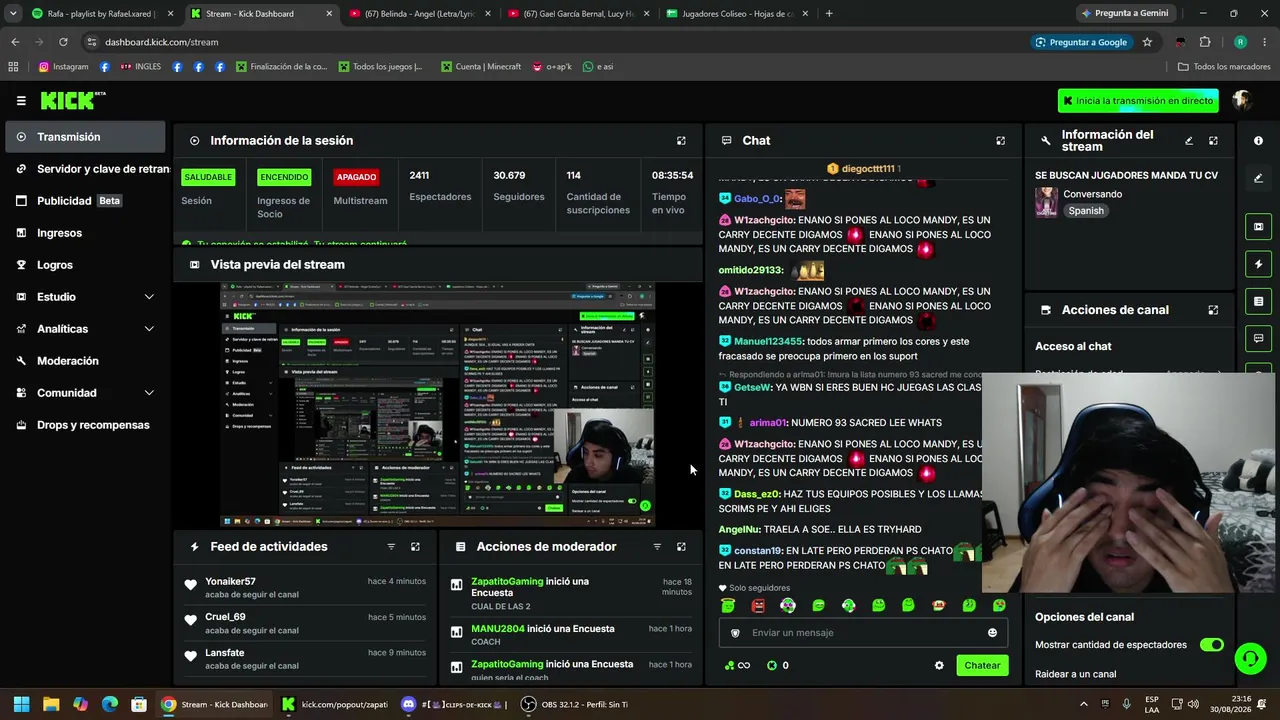Click the pencil edit icon in right rail
The image size is (1280, 720).
[1258, 178]
